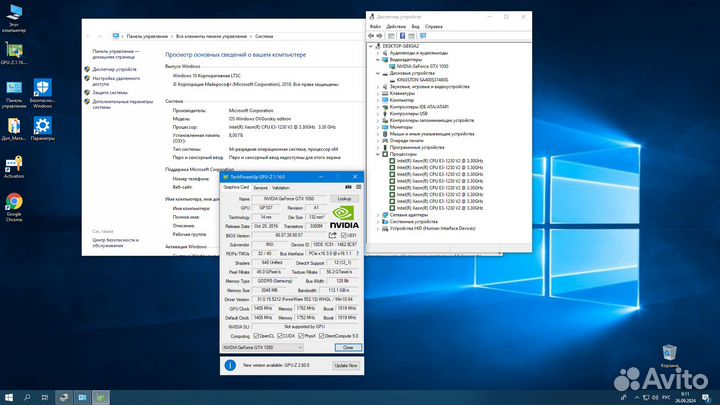The height and width of the screenshot is (405, 720).
Task: Click the volume speaker icon in system tray
Action: coord(655,398)
